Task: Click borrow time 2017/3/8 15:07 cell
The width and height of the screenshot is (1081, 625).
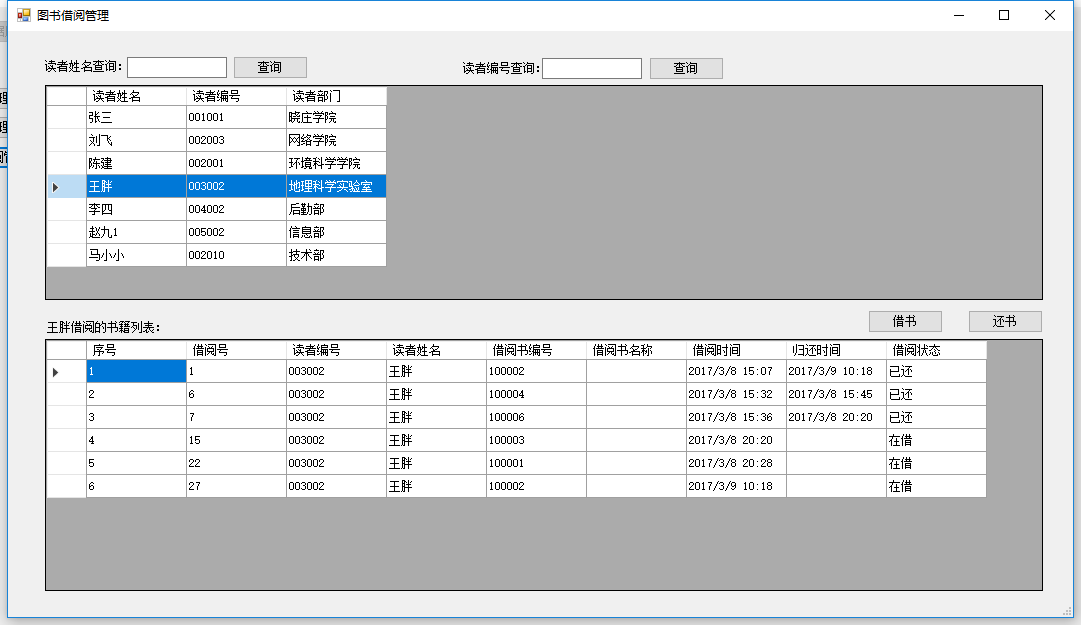Action: pos(736,371)
